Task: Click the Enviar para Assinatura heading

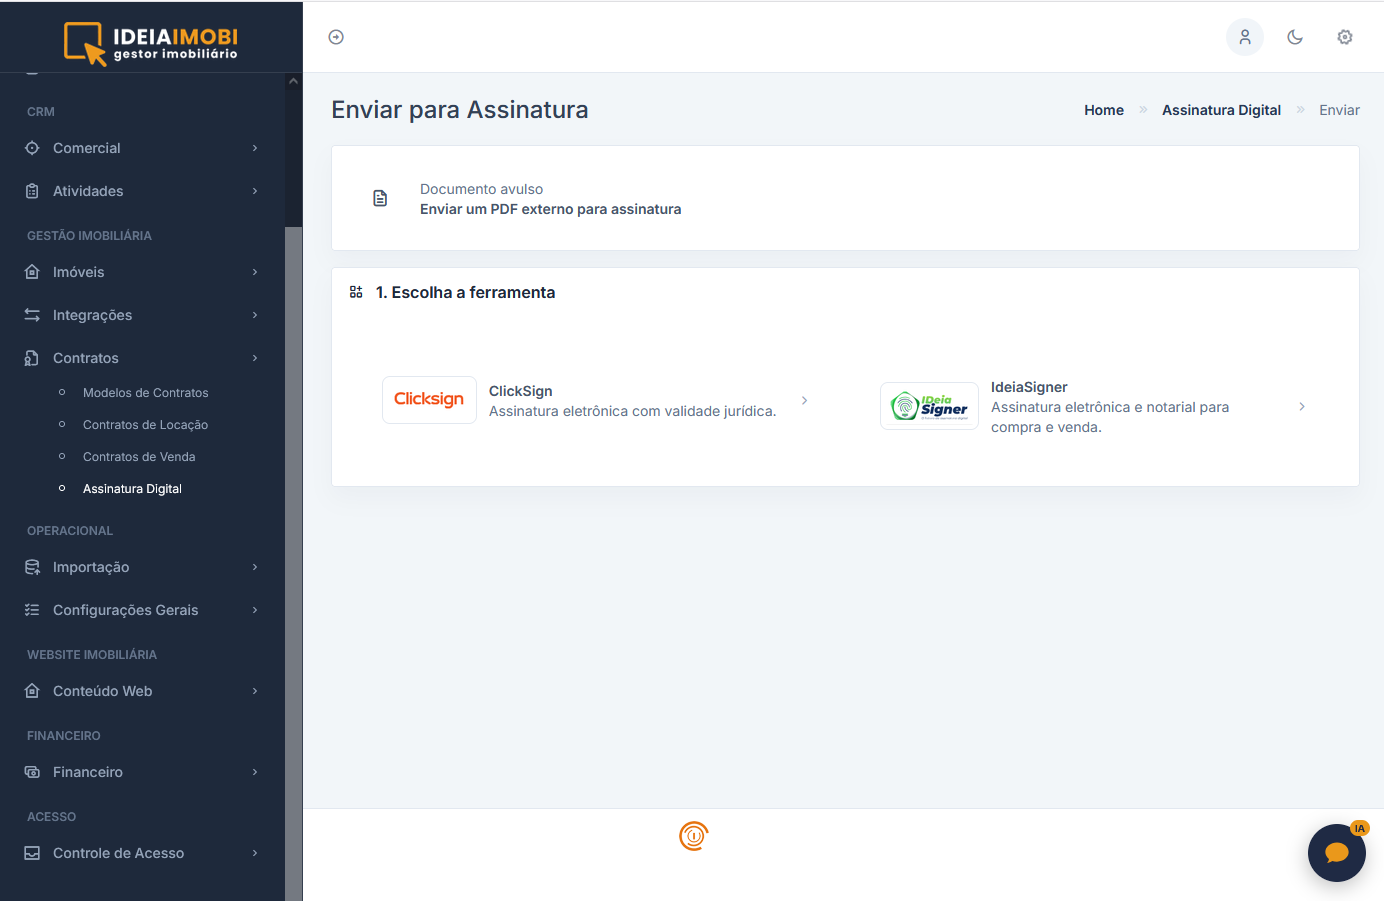Action: [460, 110]
